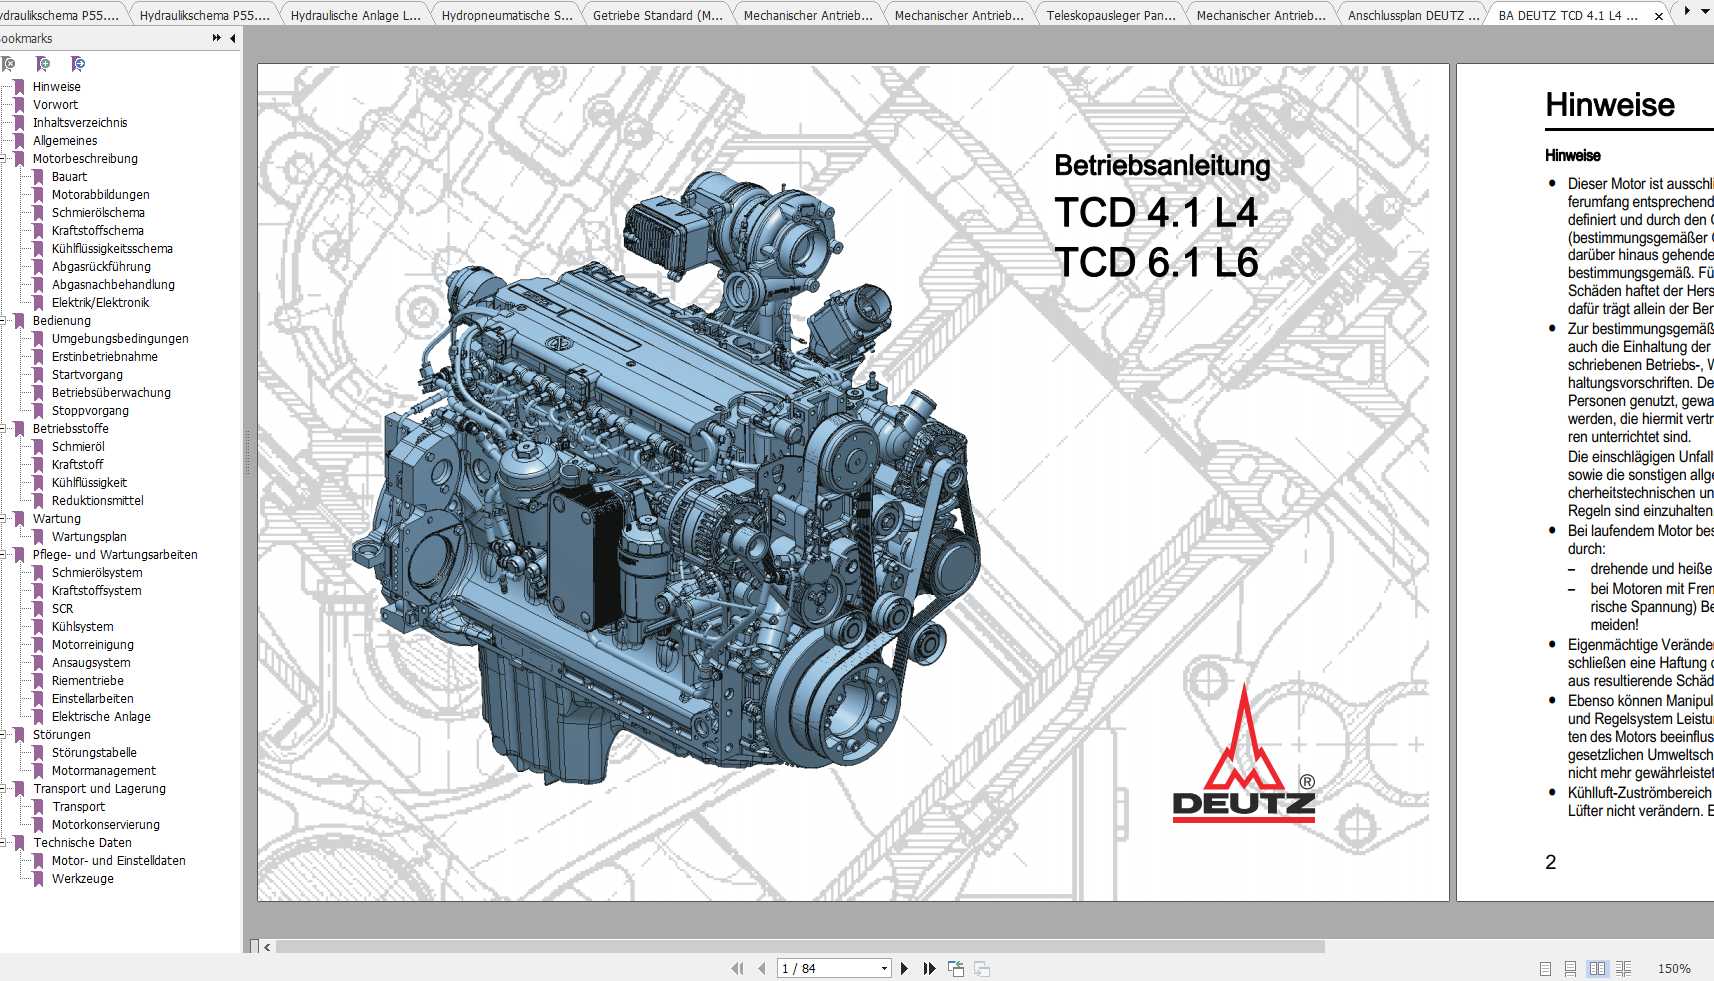Go to Riementriebe bookmark
1714x981 pixels.
pos(88,680)
